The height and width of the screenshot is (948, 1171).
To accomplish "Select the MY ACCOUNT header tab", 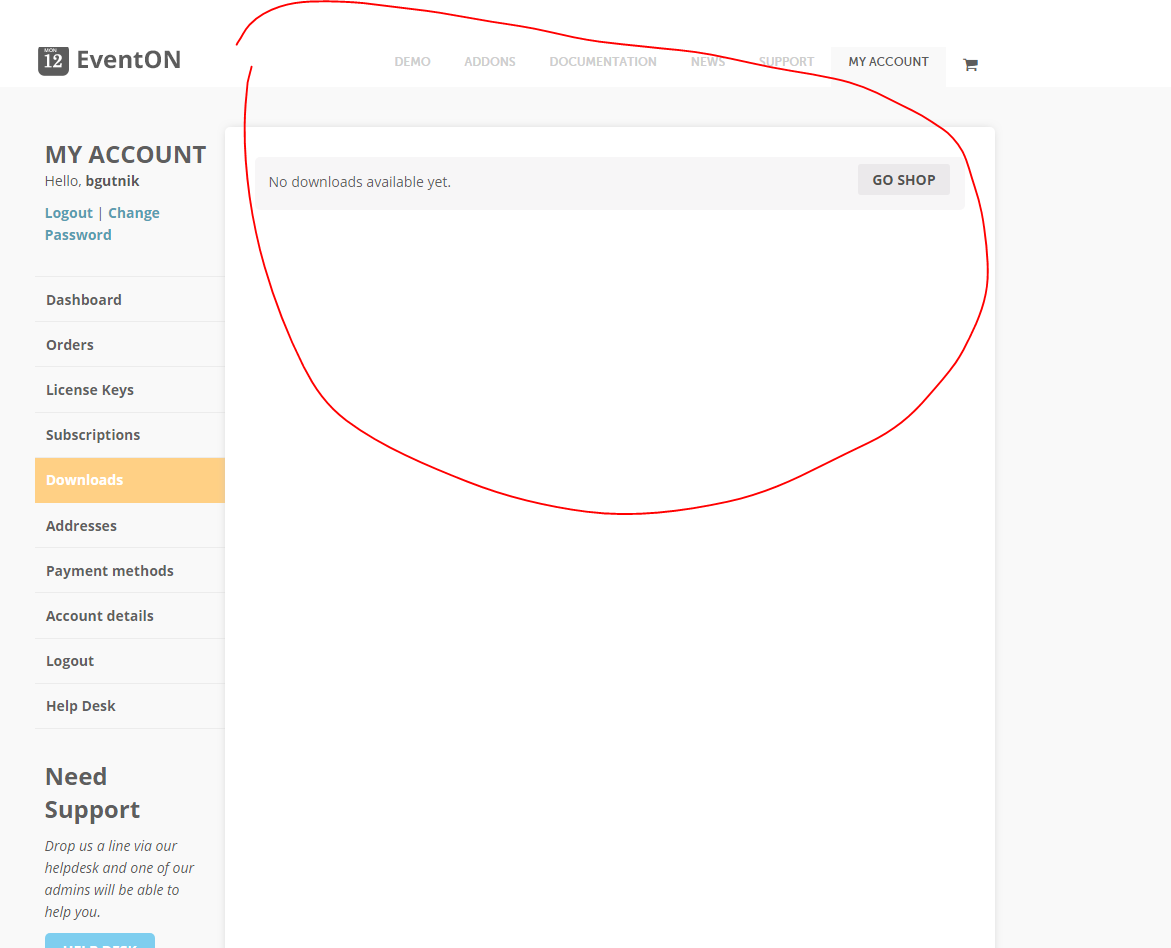I will (x=888, y=62).
